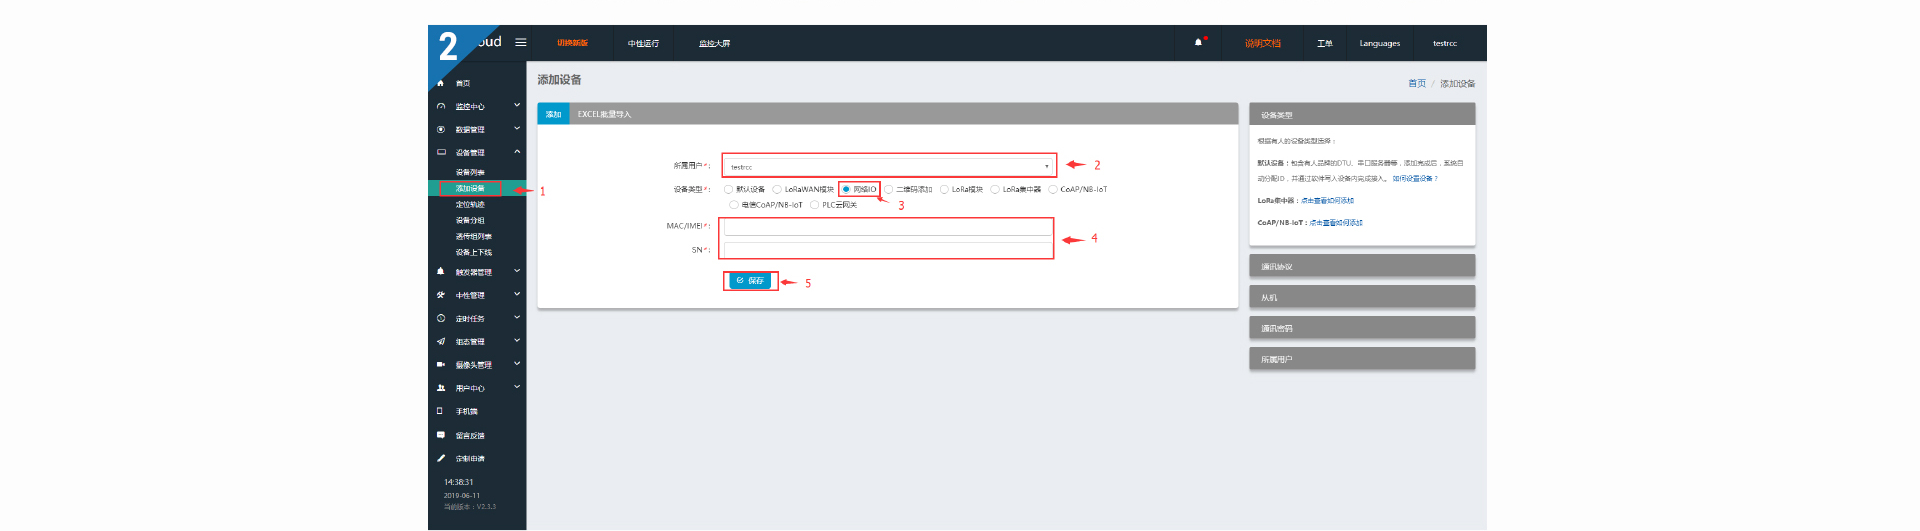
Task: Expand the 数据管理 sidebar chevron
Action: coord(517,128)
